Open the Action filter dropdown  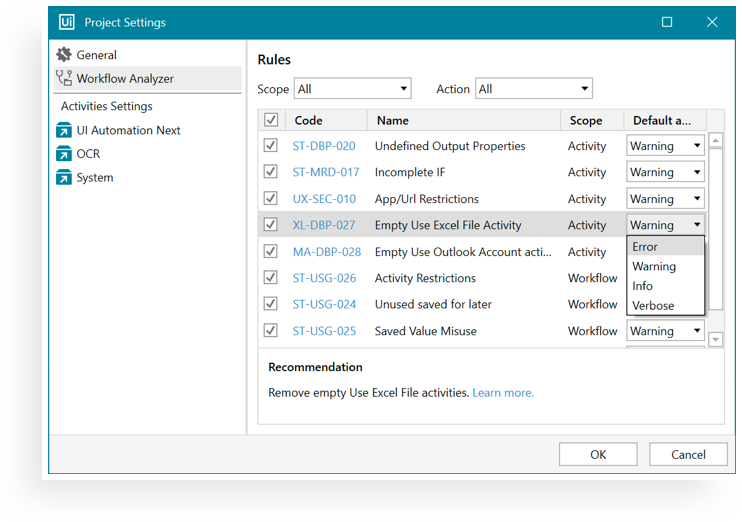coord(534,88)
